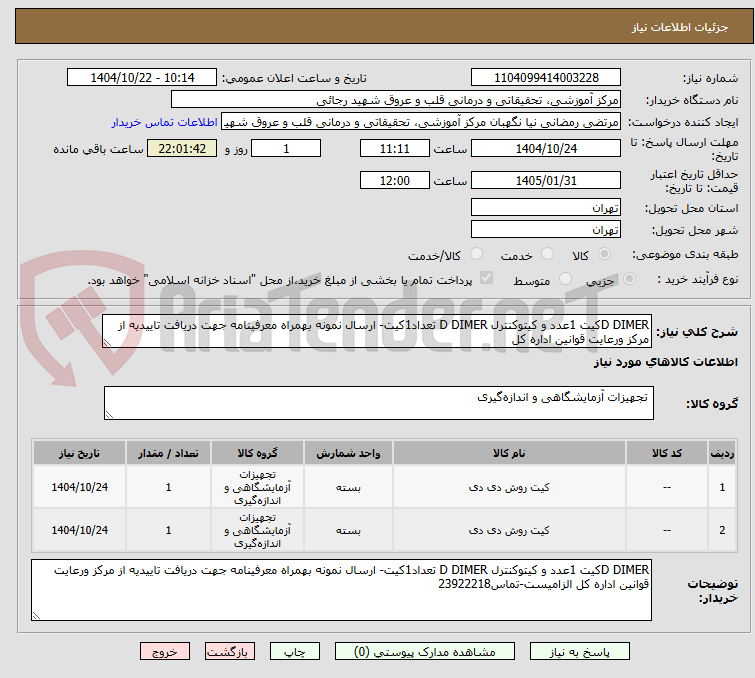Click the تاریخ نیاز column header

(79, 453)
